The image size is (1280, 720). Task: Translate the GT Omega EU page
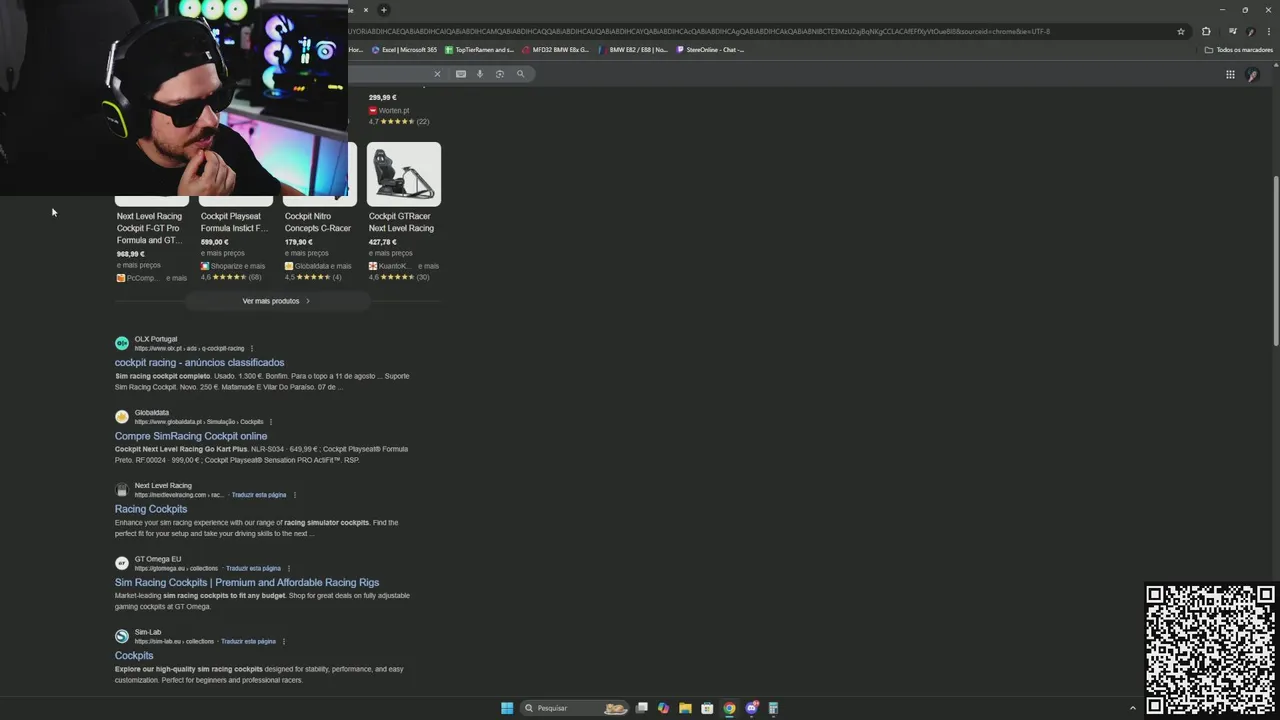click(253, 569)
